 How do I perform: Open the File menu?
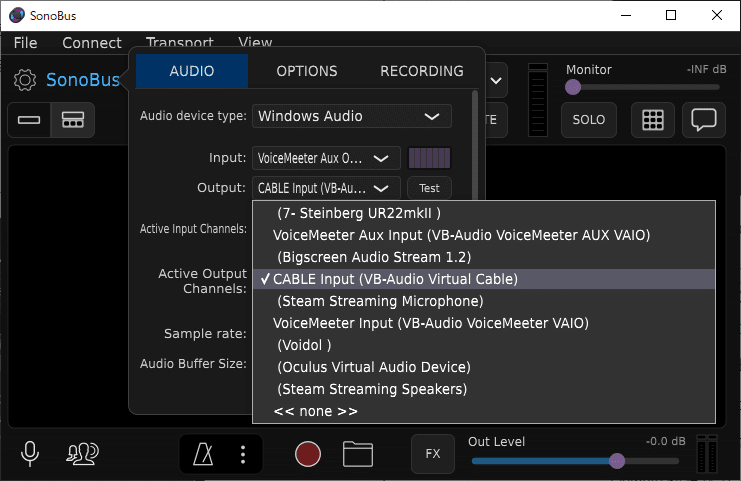click(x=26, y=43)
